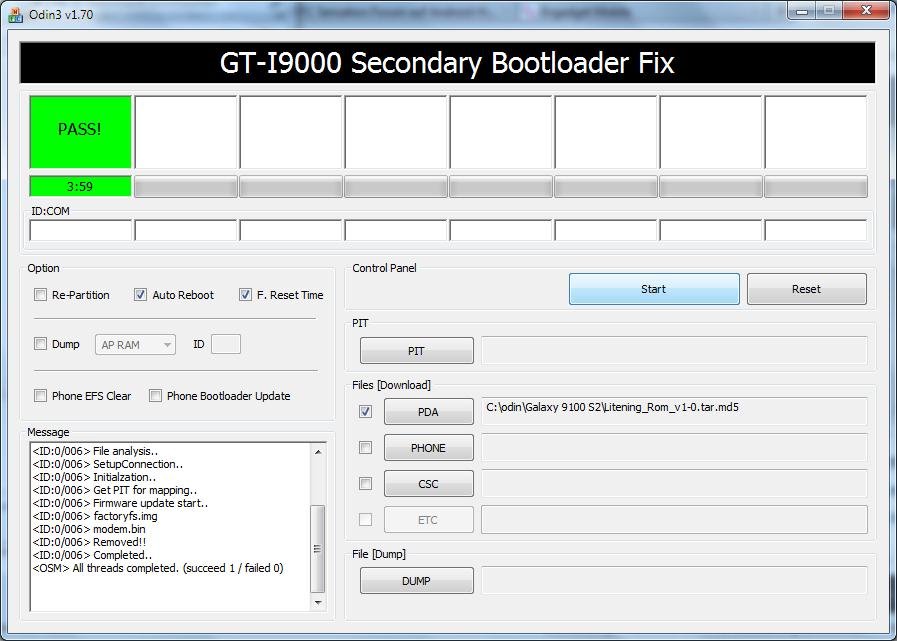Select the "Removed!!" log line

pyautogui.click(x=90, y=542)
